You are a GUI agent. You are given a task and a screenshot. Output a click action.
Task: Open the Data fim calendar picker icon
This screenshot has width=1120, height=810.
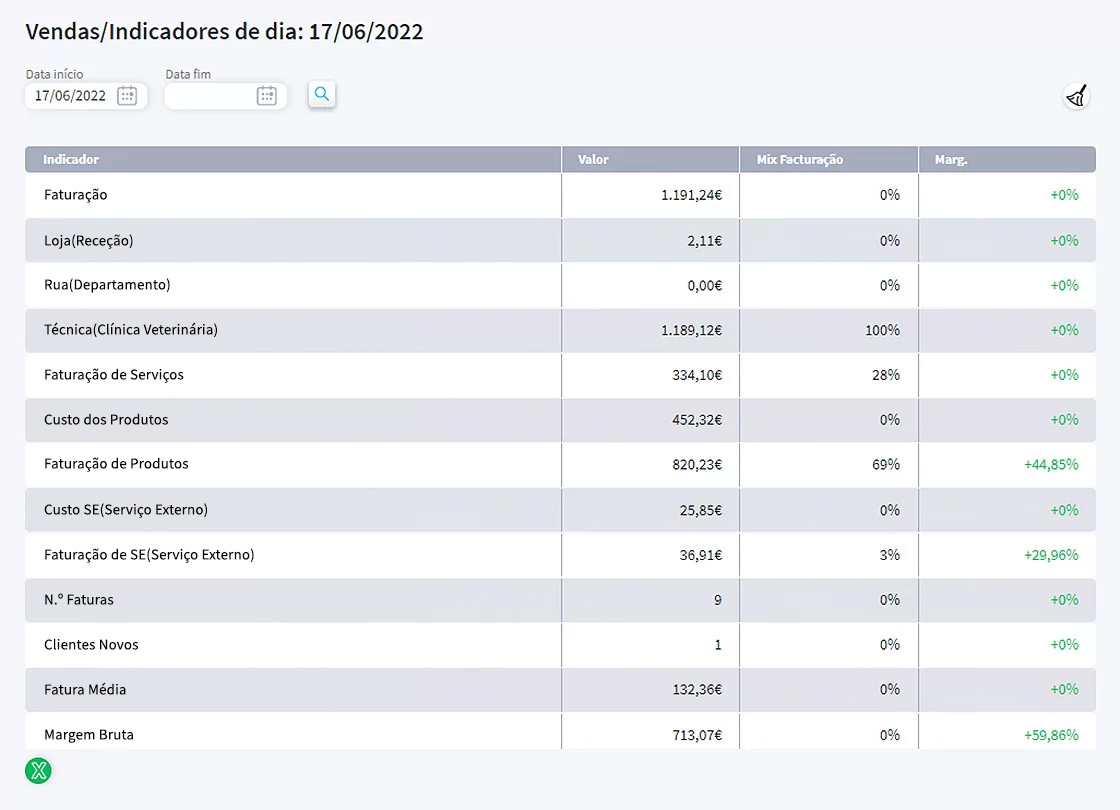(266, 96)
